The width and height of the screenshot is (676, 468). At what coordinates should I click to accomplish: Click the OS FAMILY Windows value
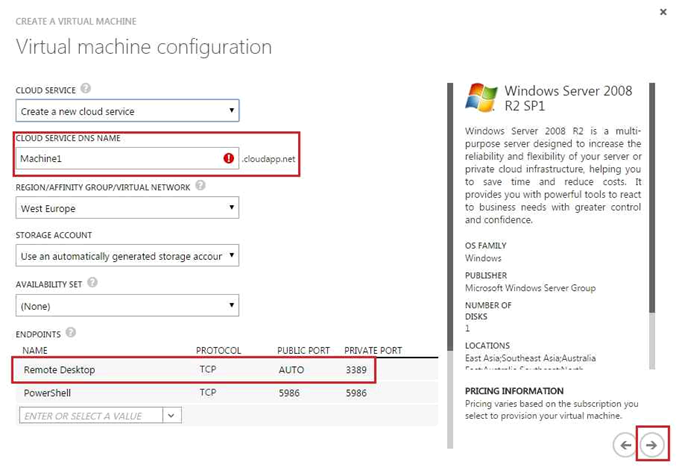click(483, 258)
